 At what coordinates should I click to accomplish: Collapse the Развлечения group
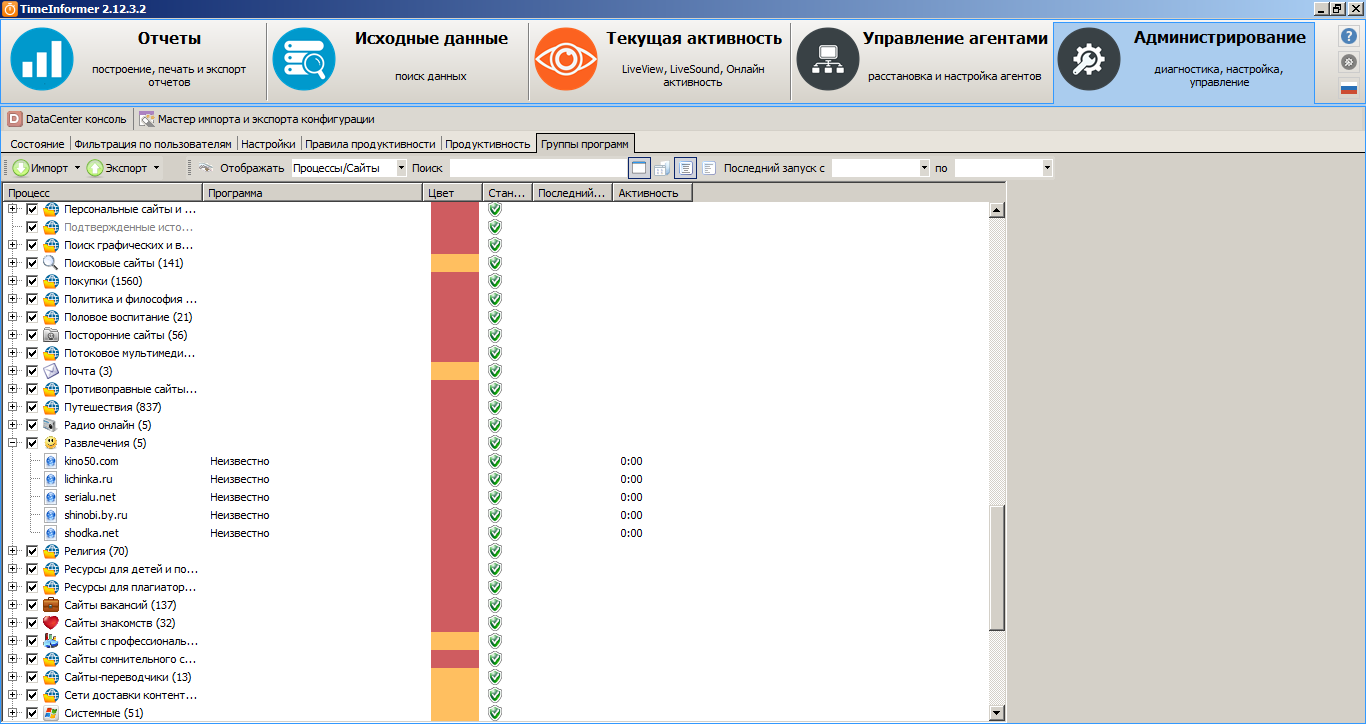click(x=13, y=443)
